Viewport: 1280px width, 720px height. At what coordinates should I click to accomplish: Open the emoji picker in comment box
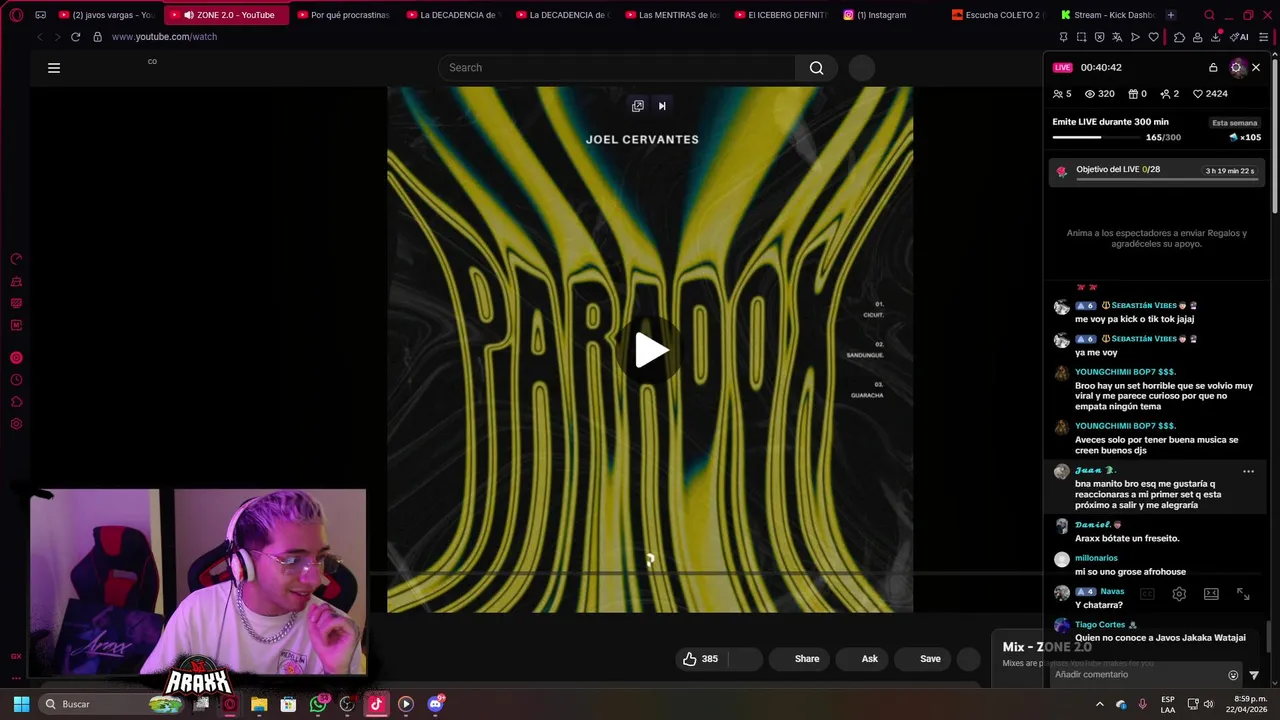(x=1233, y=675)
